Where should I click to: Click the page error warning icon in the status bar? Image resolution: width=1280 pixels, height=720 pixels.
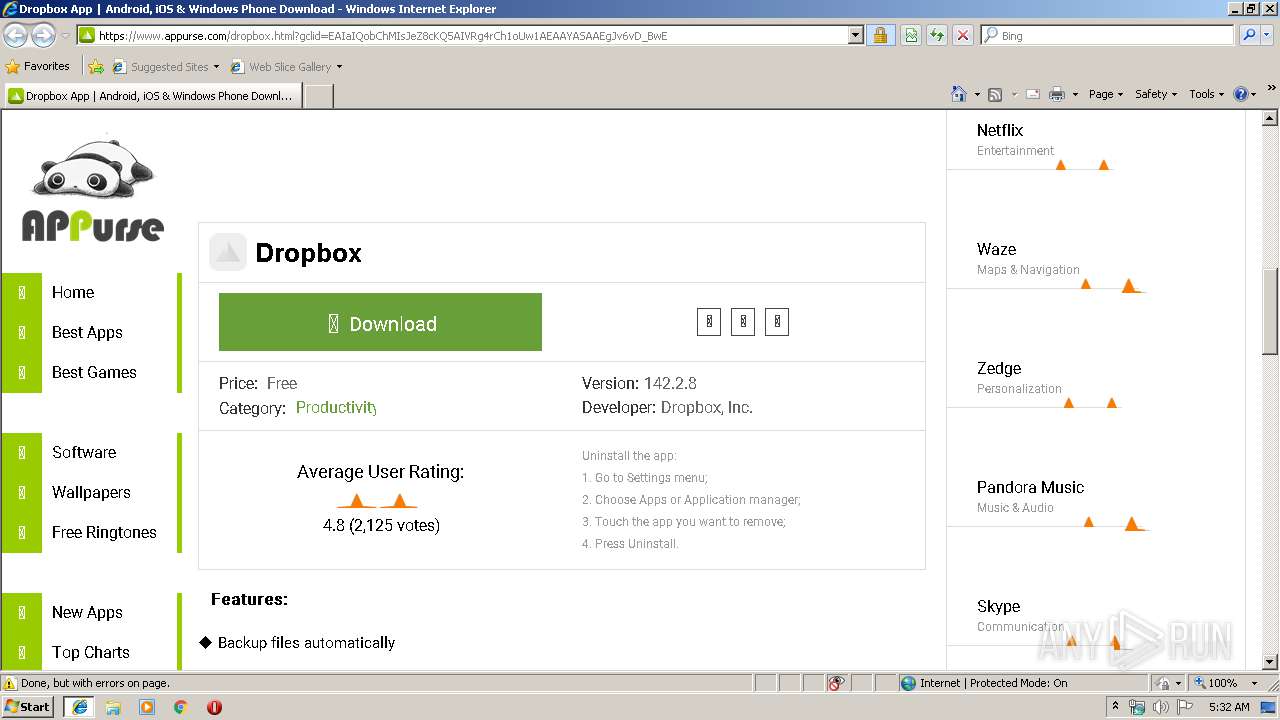pos(10,683)
